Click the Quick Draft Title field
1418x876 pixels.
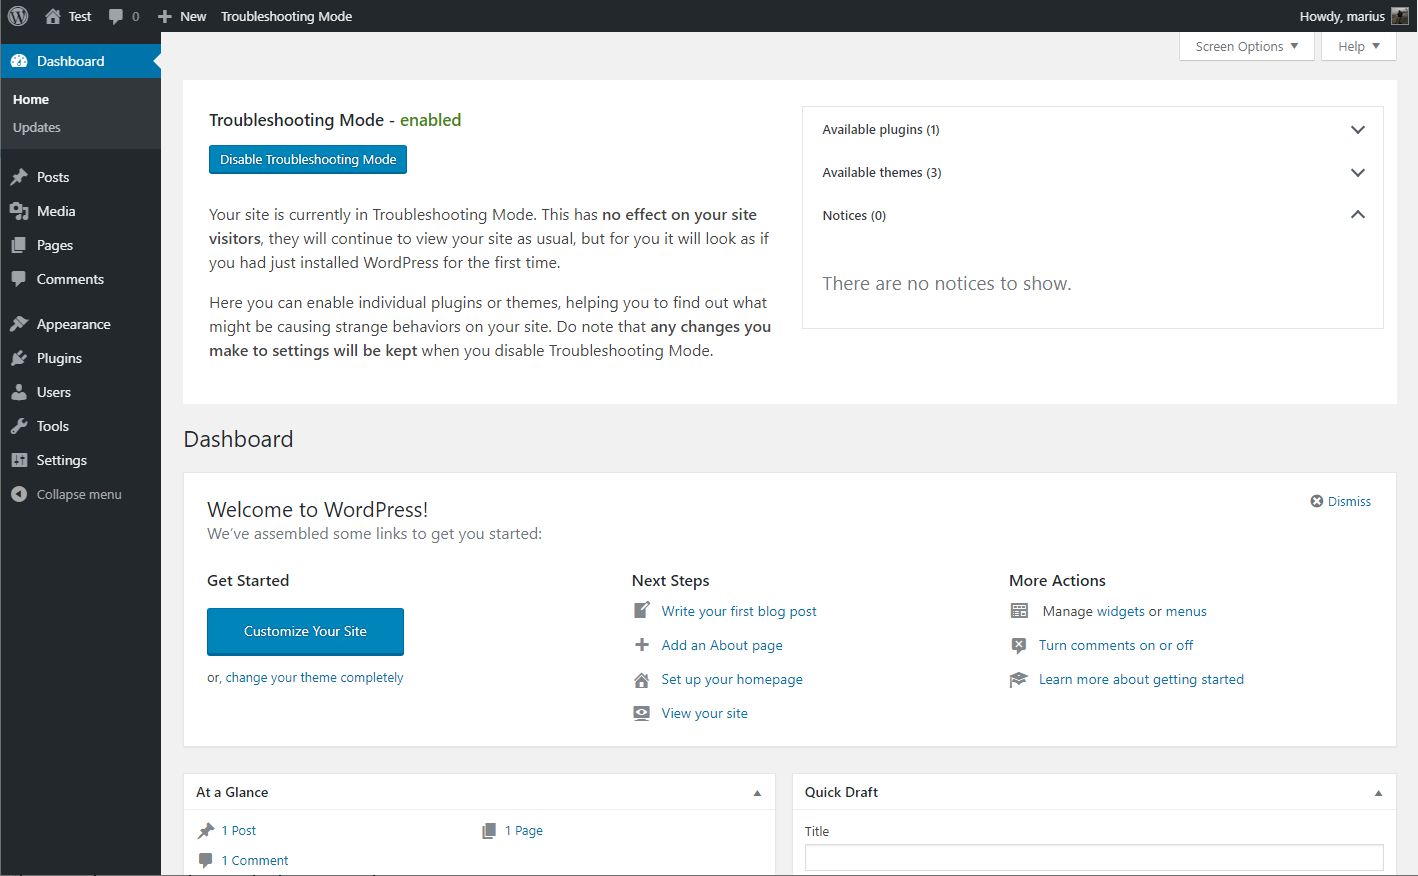(x=1093, y=857)
